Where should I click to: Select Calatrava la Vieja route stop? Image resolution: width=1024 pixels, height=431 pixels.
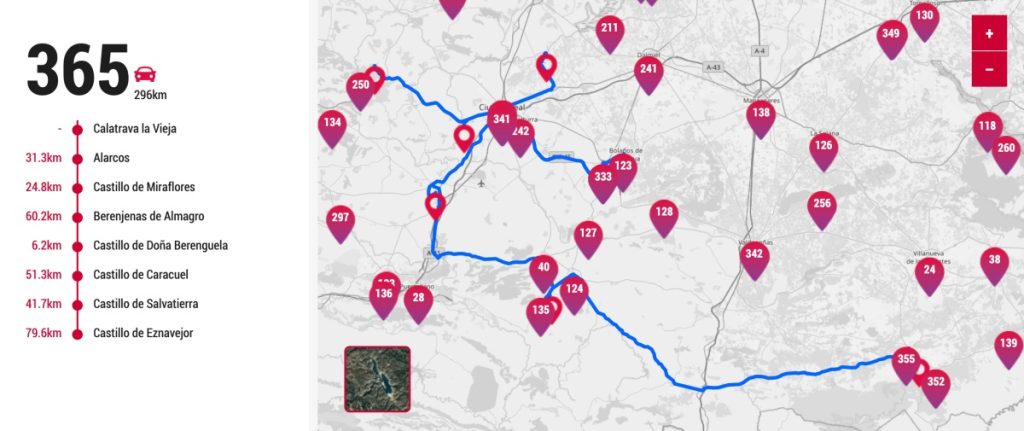point(135,129)
